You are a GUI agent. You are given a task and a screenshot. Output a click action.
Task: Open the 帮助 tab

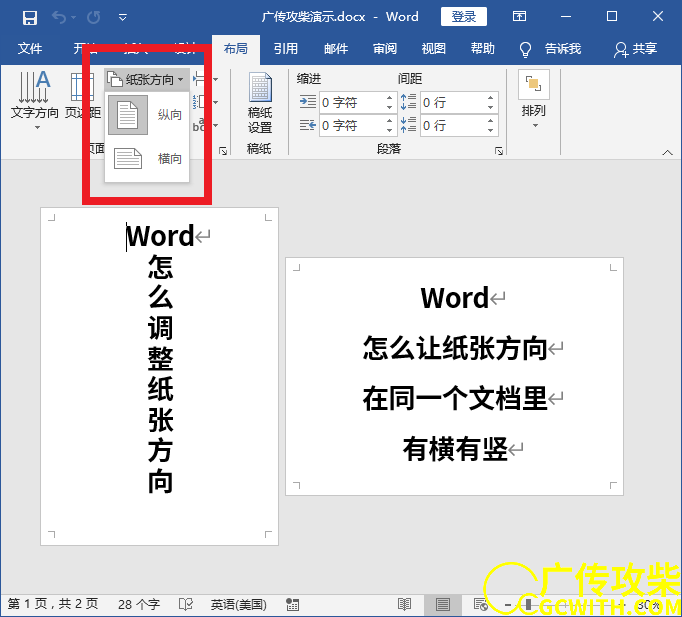(483, 48)
